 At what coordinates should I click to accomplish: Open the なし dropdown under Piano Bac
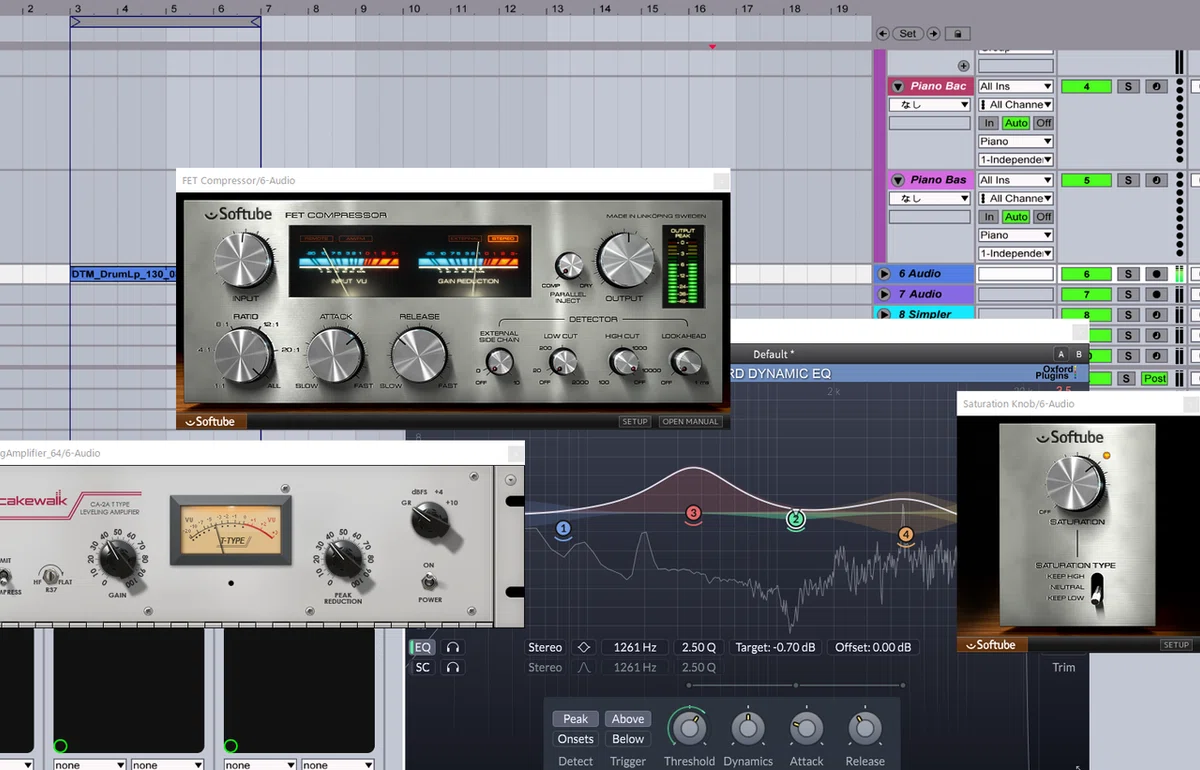(x=929, y=105)
